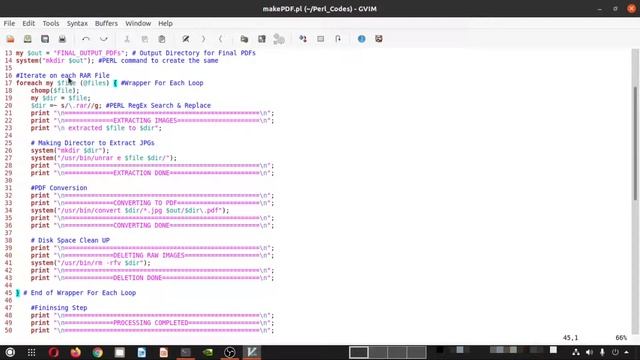Image resolution: width=640 pixels, height=360 pixels.
Task: Click the Print toolbar icon
Action: pos(62,39)
